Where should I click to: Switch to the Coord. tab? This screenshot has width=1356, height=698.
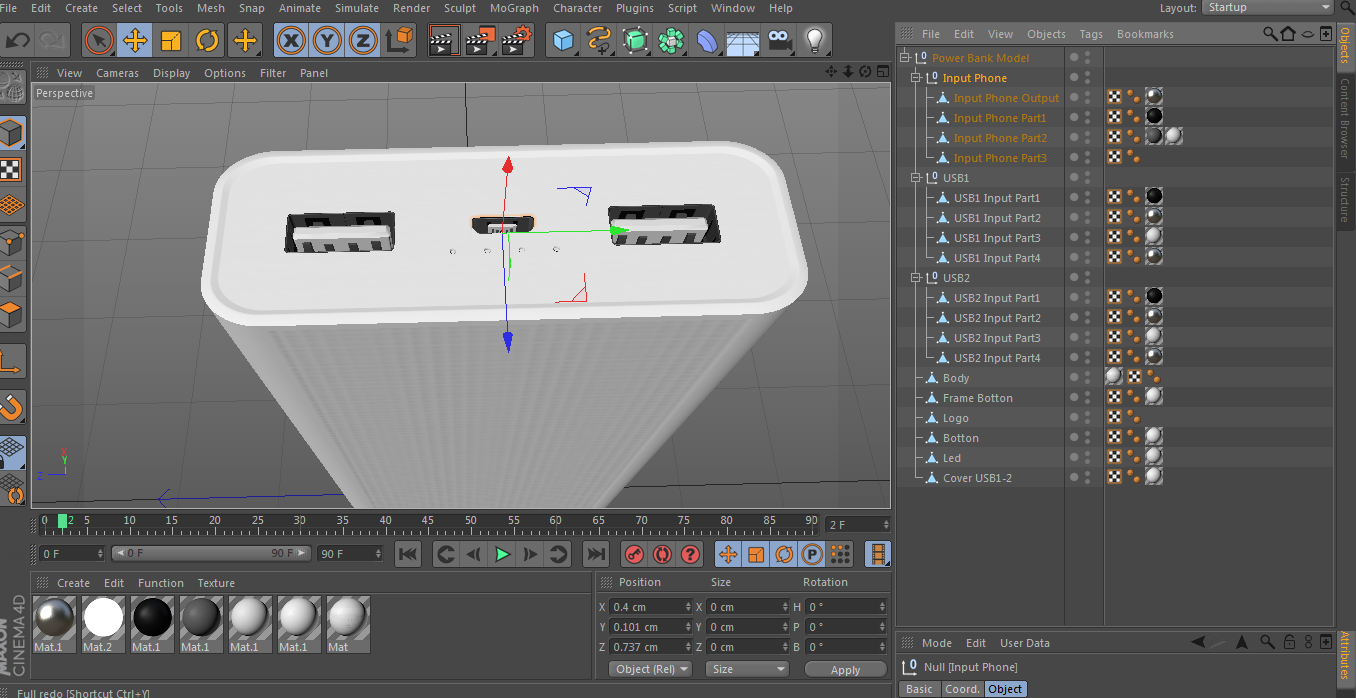pyautogui.click(x=962, y=689)
